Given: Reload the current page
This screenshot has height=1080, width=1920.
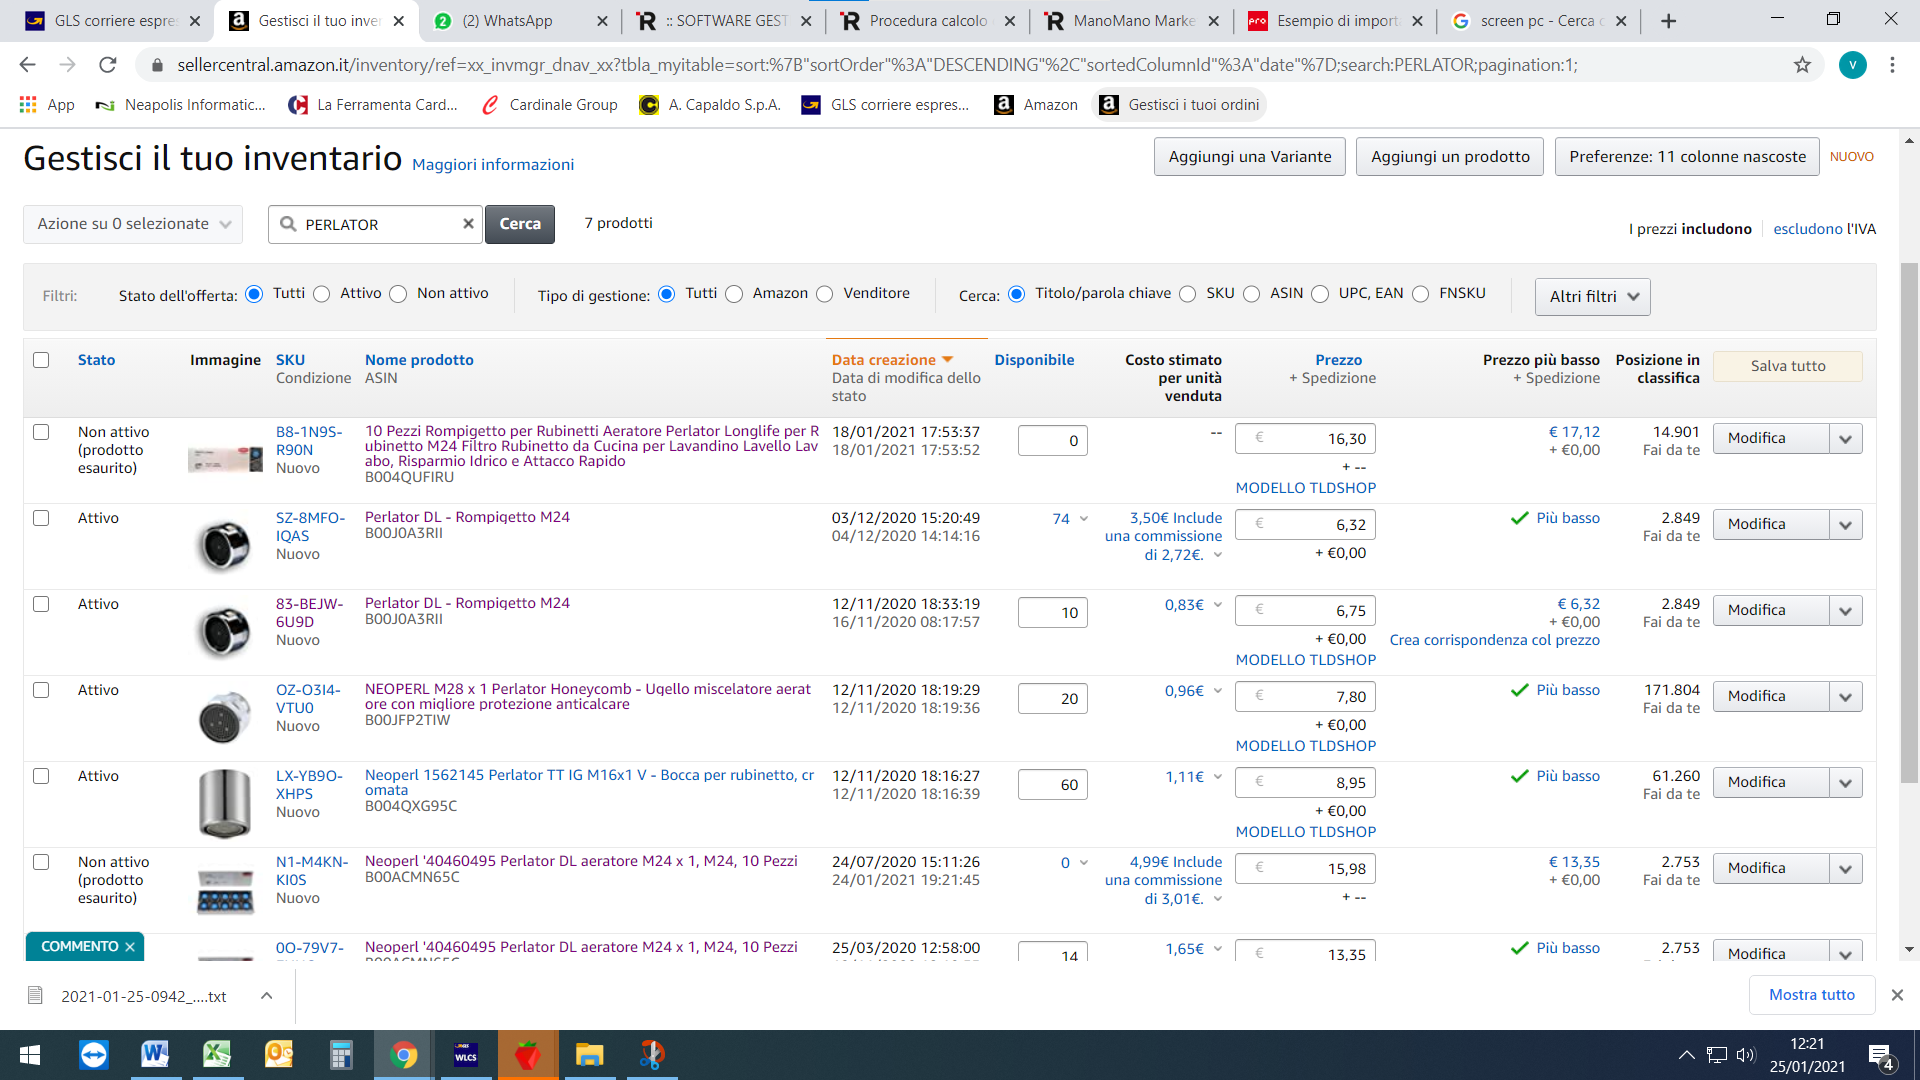Looking at the screenshot, I should tap(108, 65).
